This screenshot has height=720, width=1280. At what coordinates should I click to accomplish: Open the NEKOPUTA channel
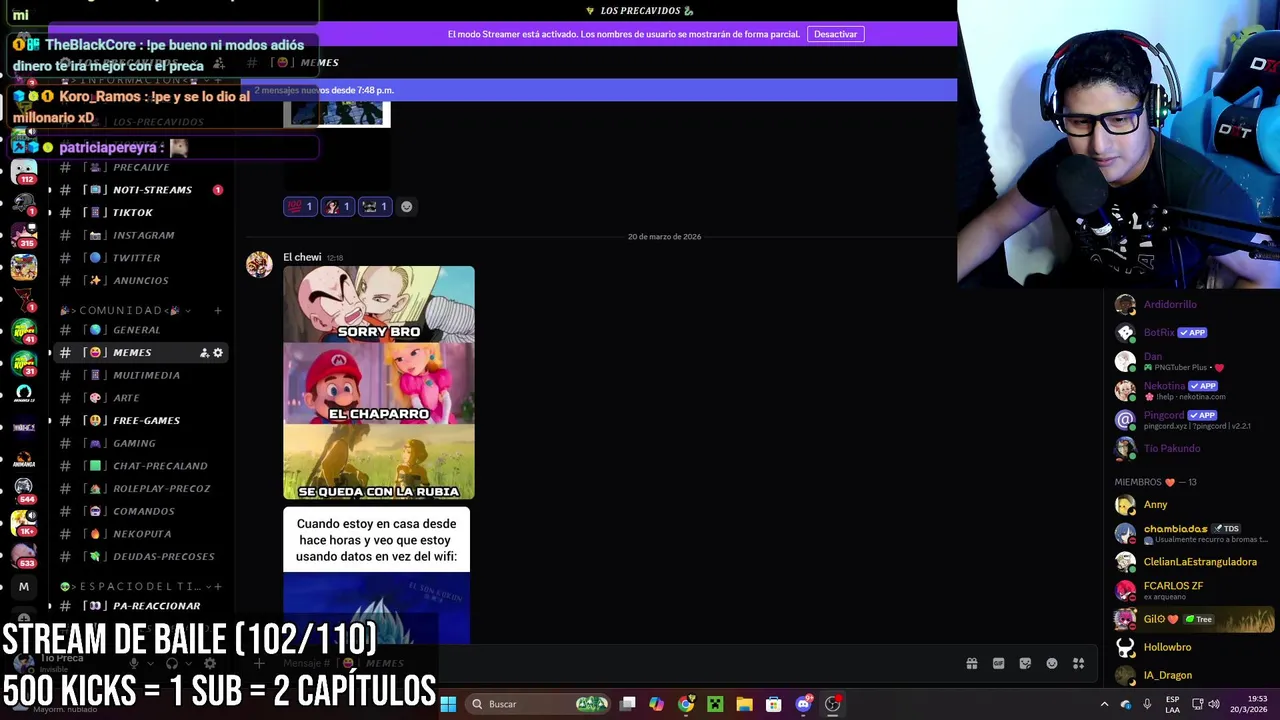[x=140, y=534]
